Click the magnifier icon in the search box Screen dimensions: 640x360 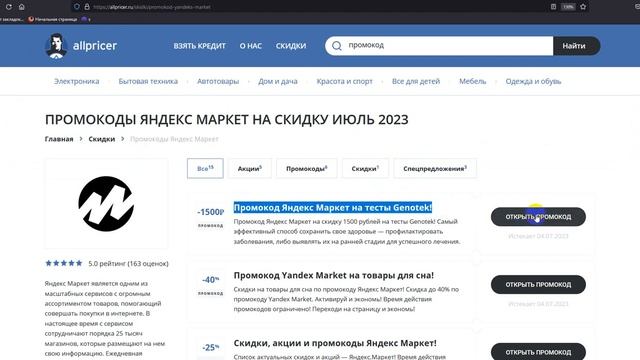337,46
